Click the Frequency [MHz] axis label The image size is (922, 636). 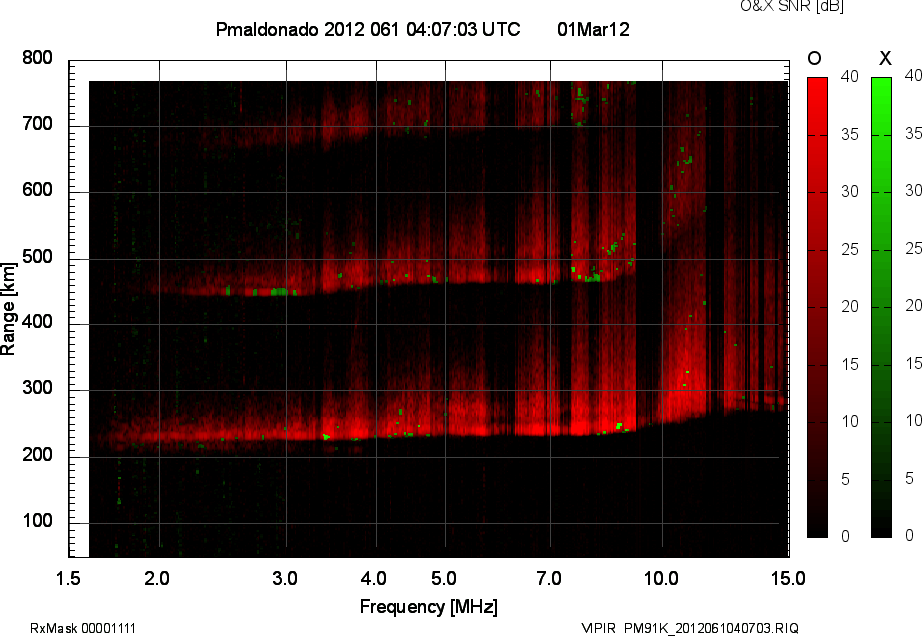(x=428, y=606)
